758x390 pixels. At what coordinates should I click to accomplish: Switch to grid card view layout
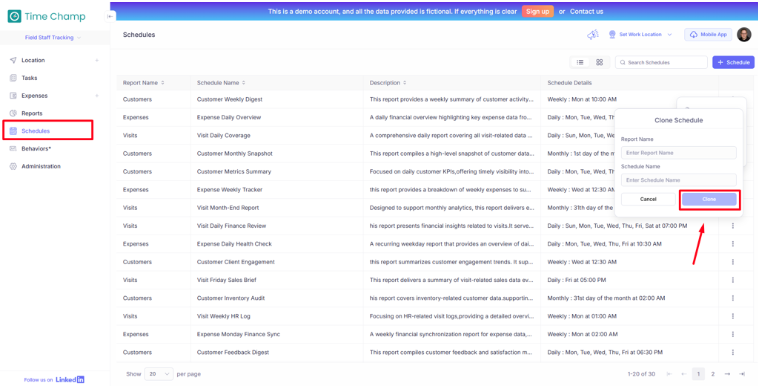click(599, 62)
